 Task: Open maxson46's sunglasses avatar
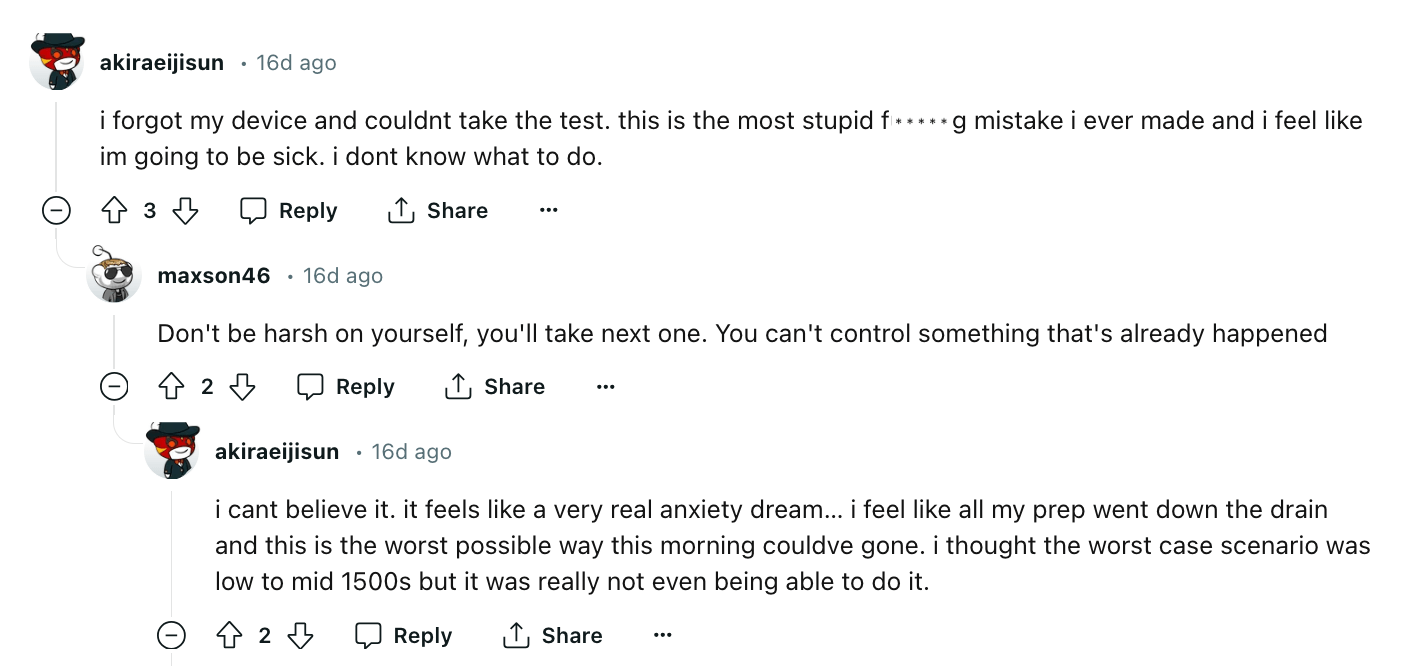114,275
